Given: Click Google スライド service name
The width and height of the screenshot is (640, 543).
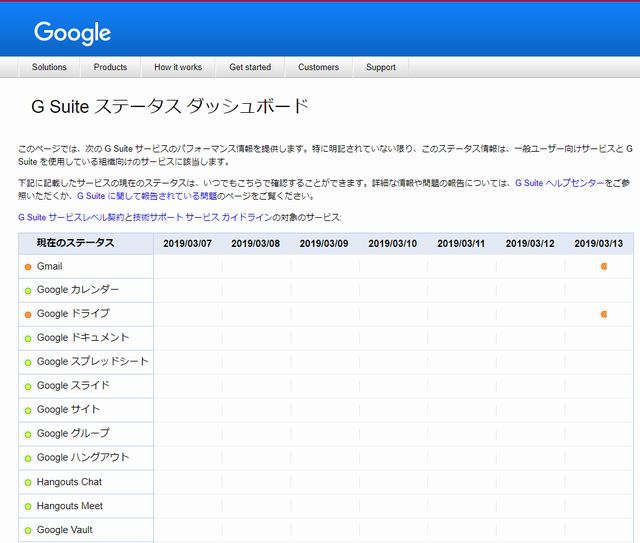Looking at the screenshot, I should (x=73, y=385).
